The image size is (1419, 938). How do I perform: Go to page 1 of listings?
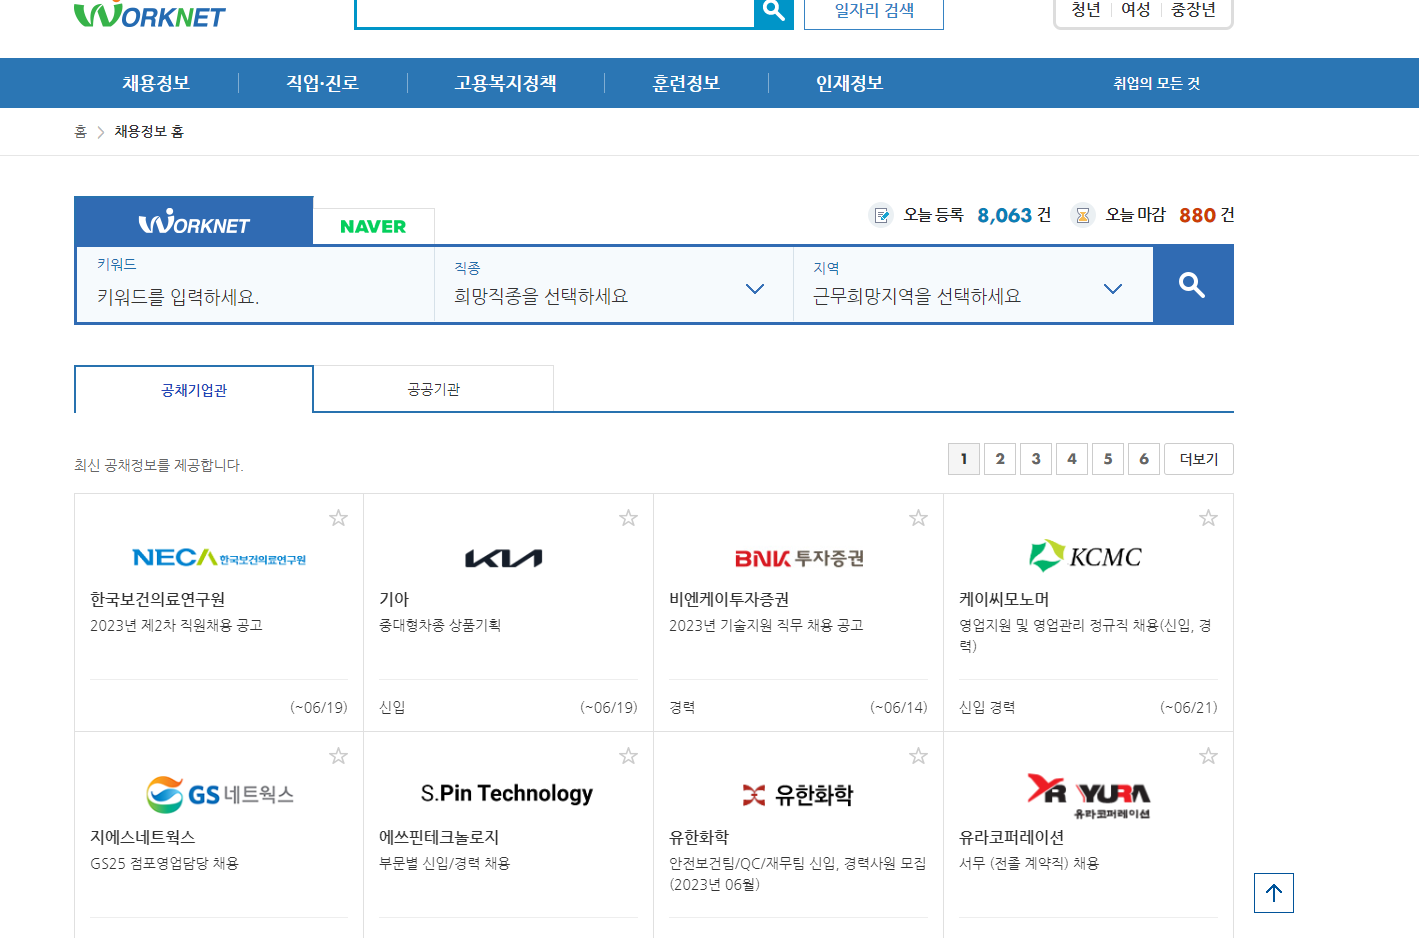tap(964, 459)
